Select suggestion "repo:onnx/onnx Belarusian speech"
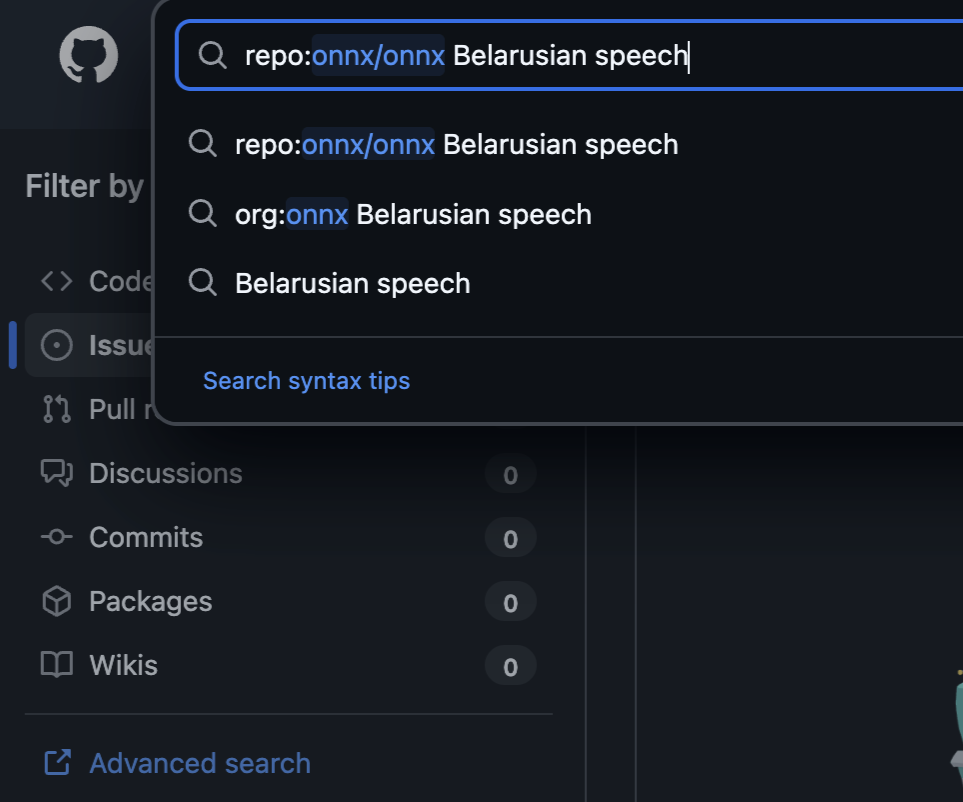The image size is (963, 802). tap(456, 145)
